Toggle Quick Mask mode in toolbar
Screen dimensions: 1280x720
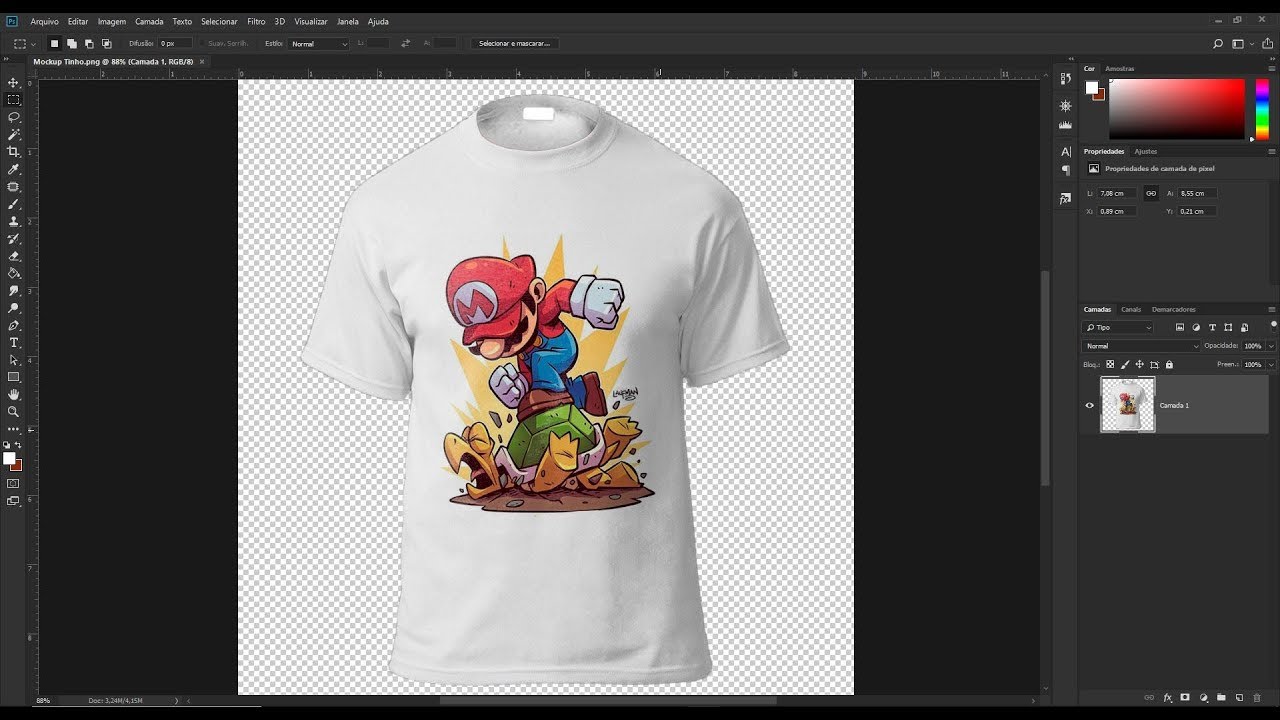pos(13,483)
